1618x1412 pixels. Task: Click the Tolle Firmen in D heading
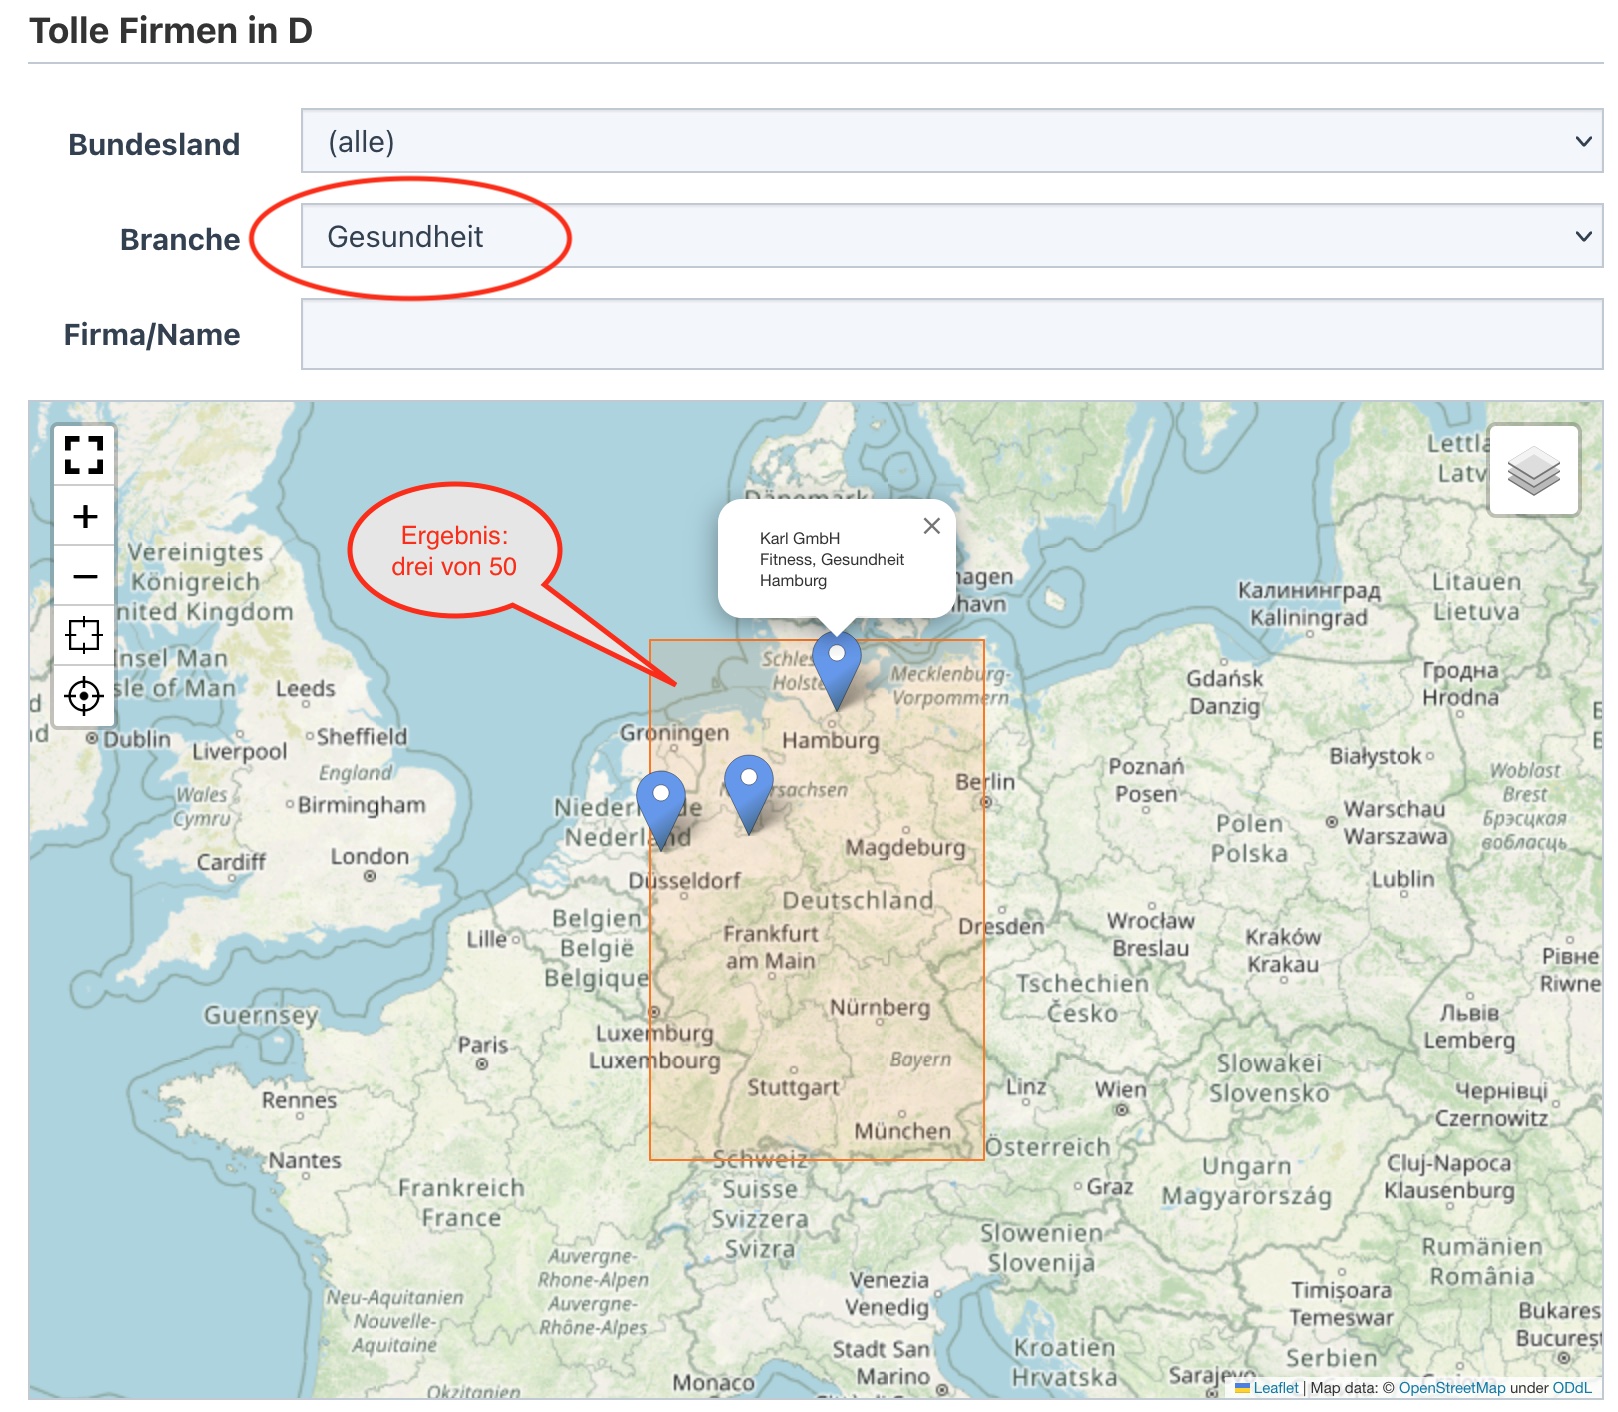[171, 30]
